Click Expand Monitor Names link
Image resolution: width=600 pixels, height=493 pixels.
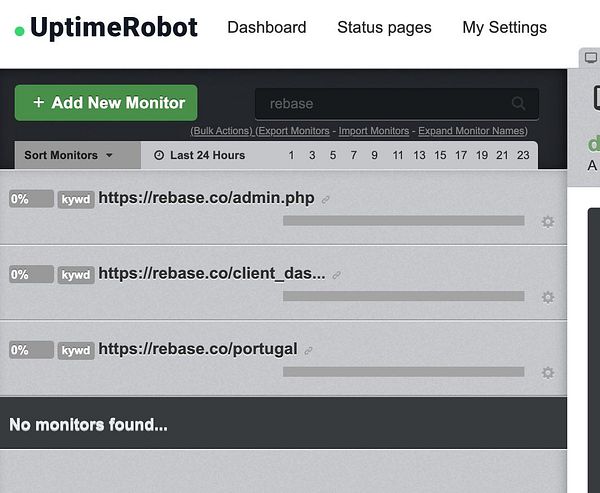[x=473, y=131]
